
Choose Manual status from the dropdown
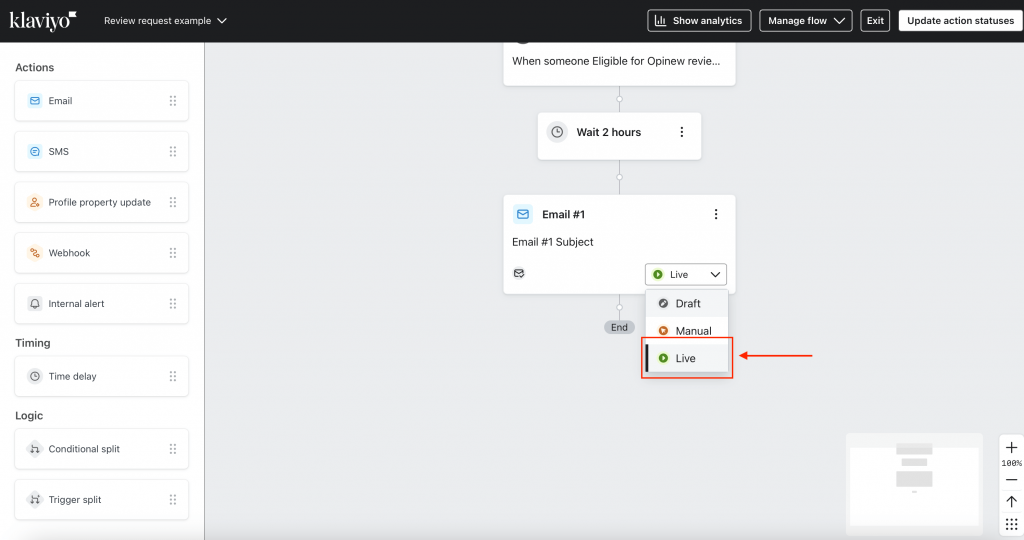(x=686, y=331)
